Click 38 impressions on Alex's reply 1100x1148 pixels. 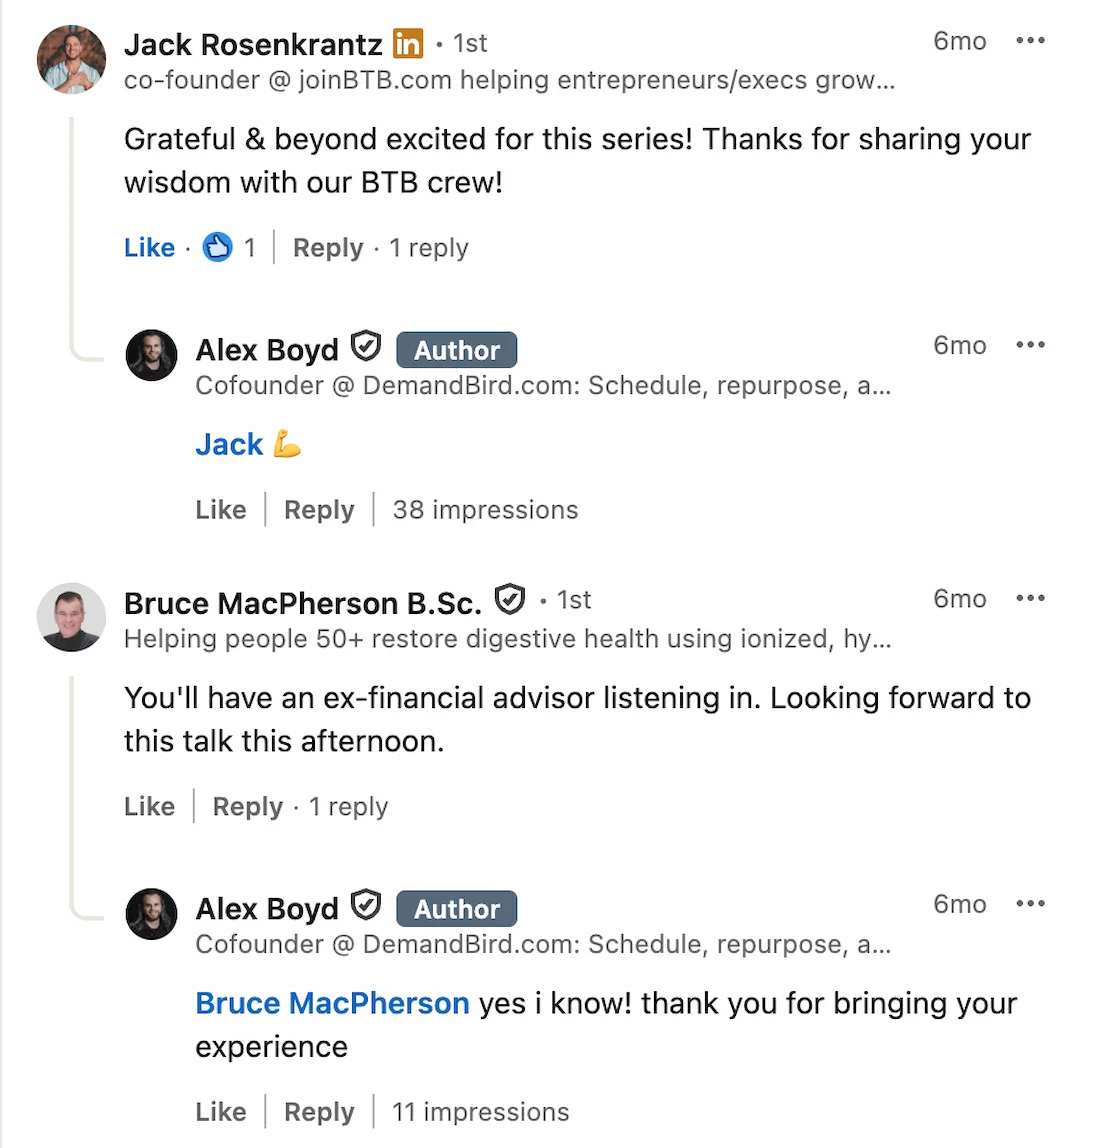(x=484, y=510)
